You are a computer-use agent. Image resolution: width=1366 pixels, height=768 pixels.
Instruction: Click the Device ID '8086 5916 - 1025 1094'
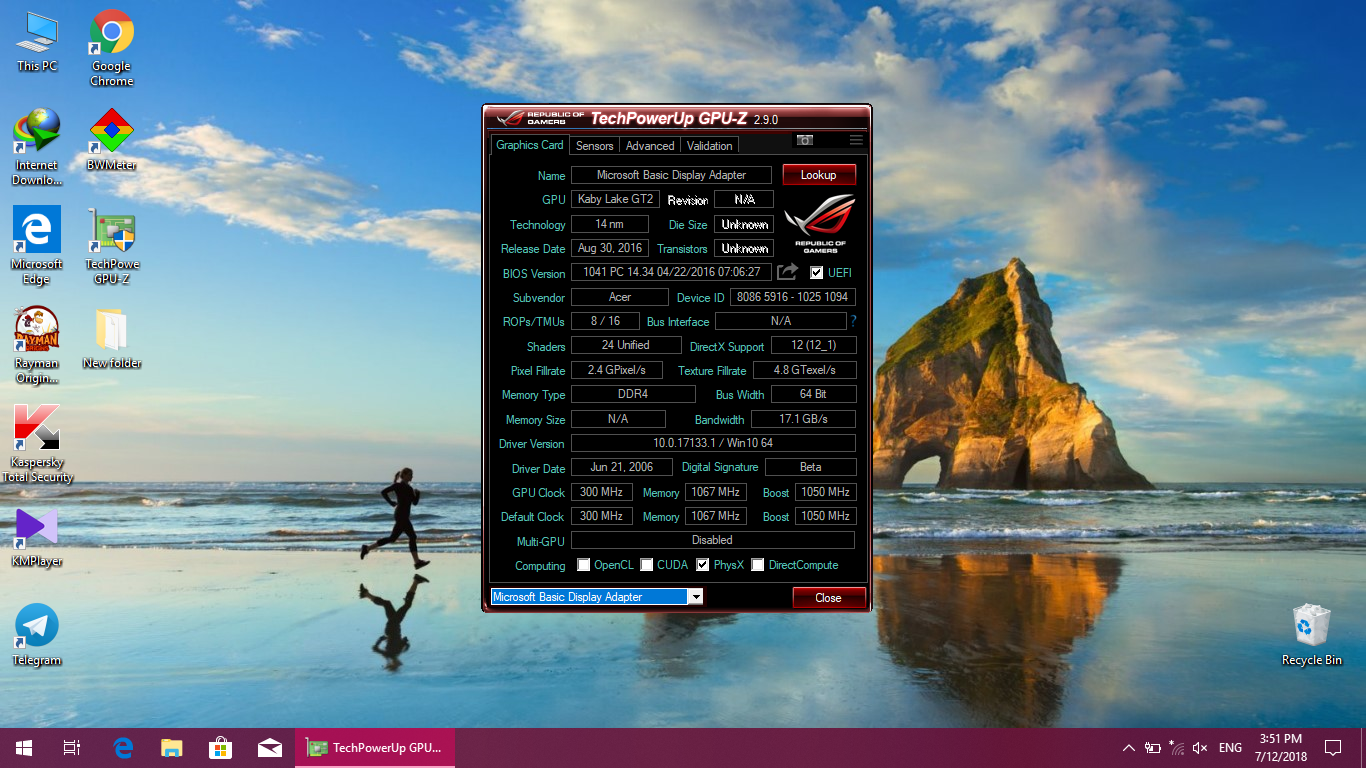[792, 297]
